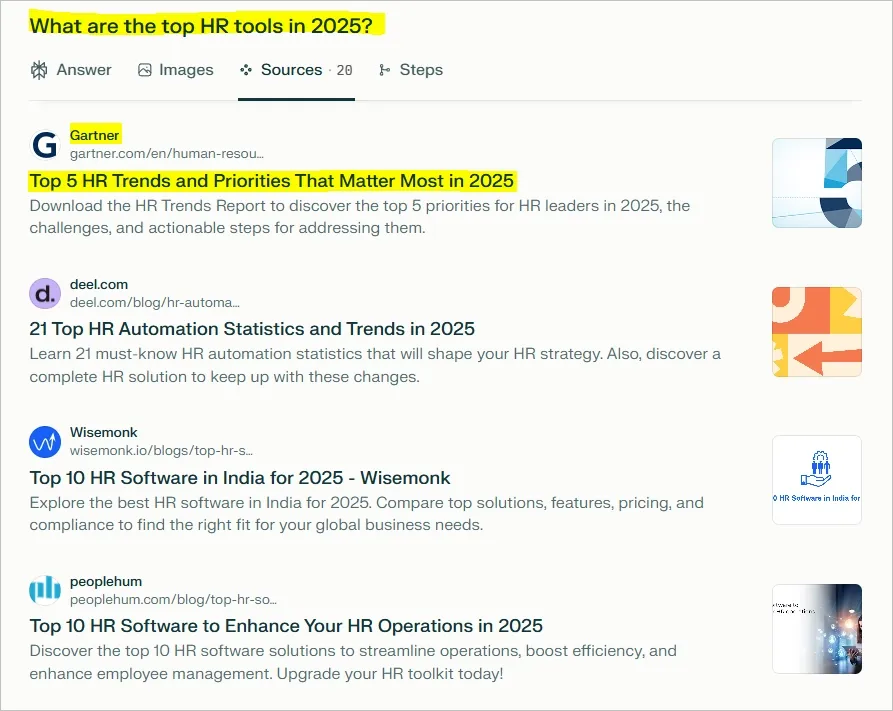Click the deel.com orange arrow thumbnail

(x=816, y=332)
